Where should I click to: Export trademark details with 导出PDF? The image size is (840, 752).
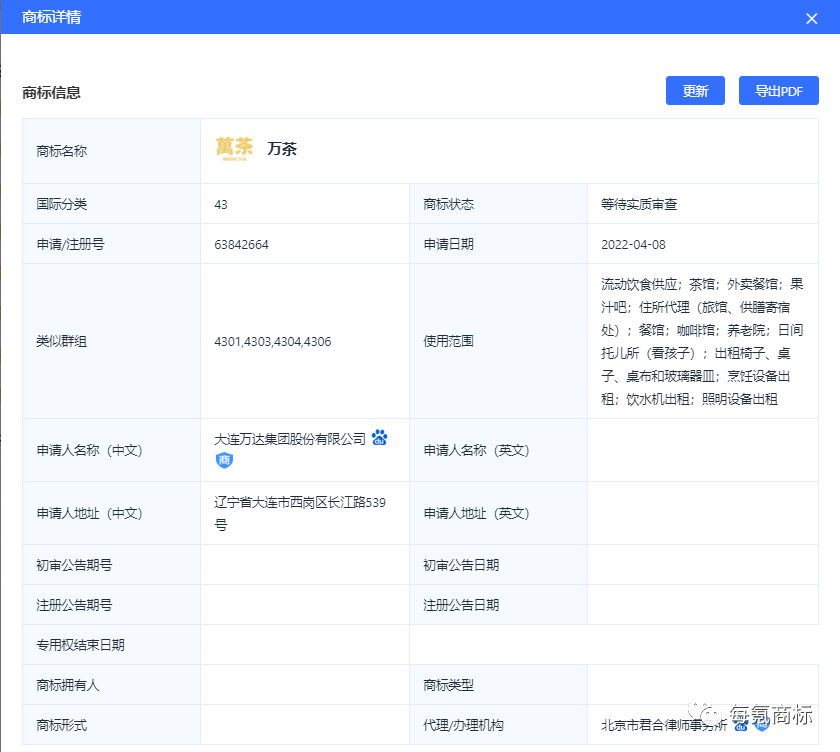[x=778, y=91]
